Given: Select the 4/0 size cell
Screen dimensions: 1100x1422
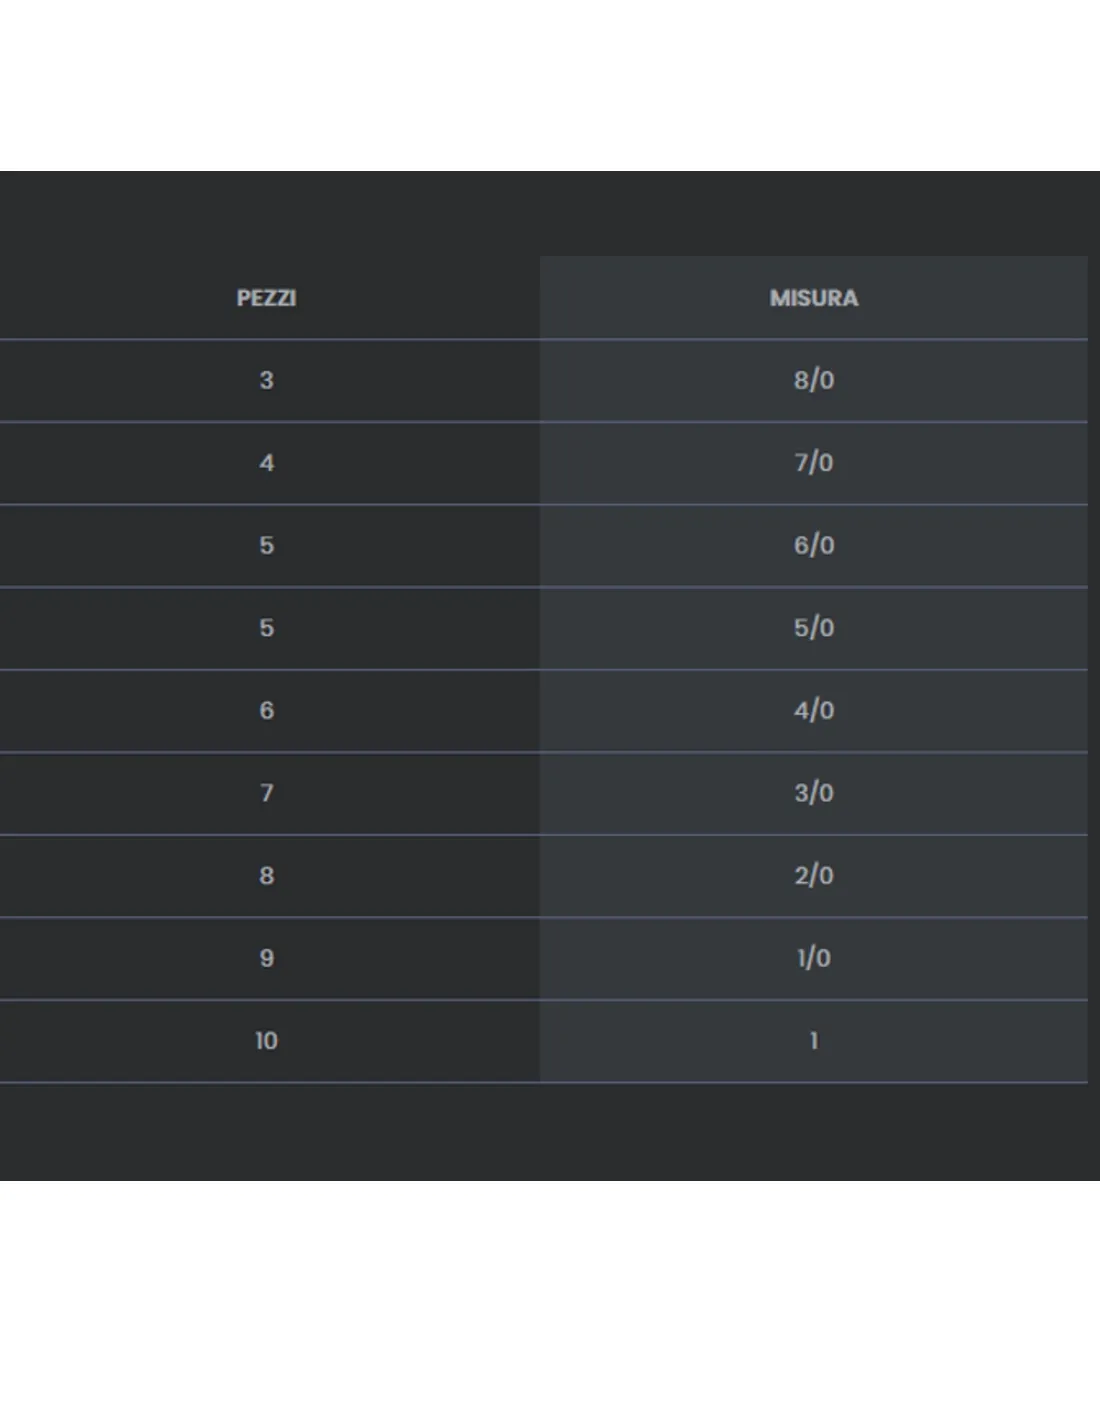Looking at the screenshot, I should (813, 711).
